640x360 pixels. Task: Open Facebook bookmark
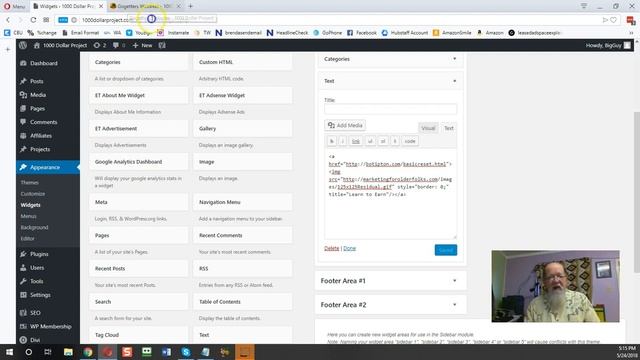click(x=362, y=33)
